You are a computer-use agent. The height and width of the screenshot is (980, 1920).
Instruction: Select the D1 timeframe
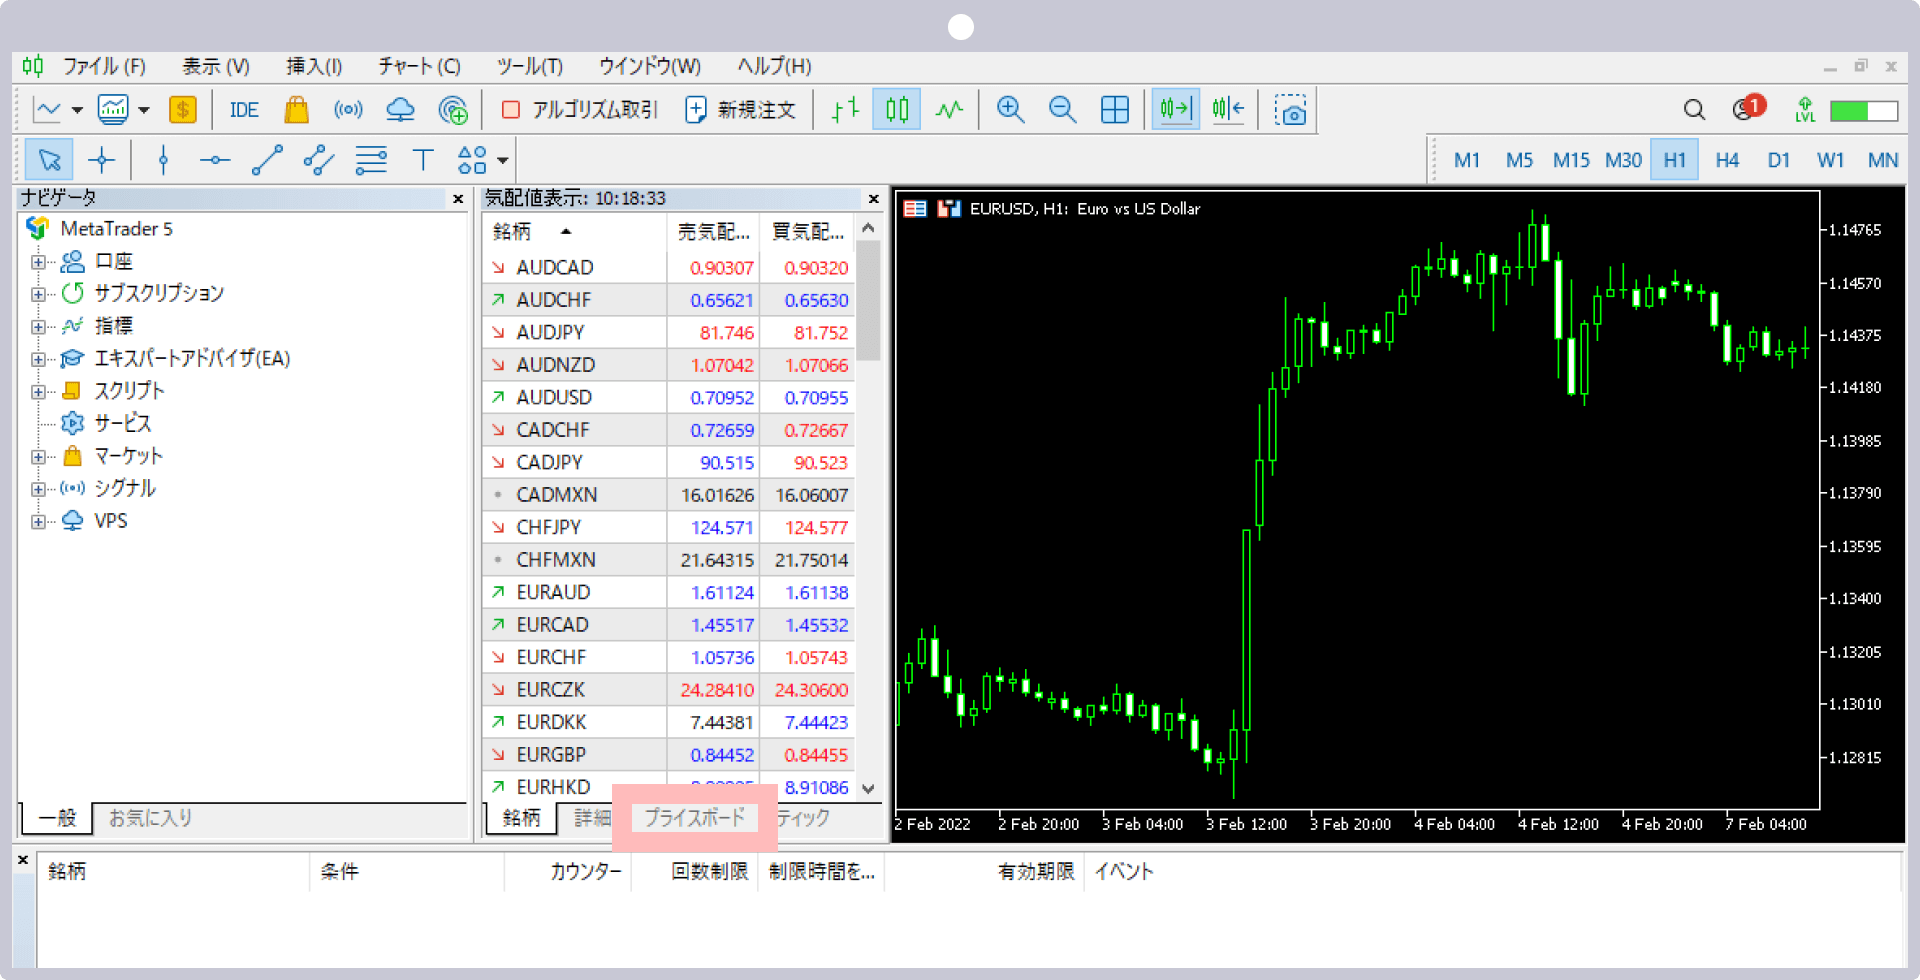(x=1779, y=160)
